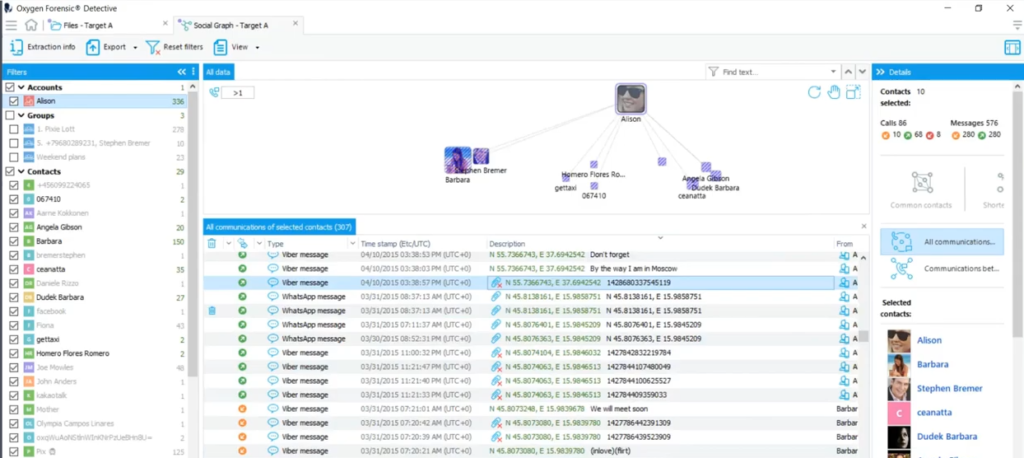Click paperclip icon on 07:11:37 AM WhatsApp row
The image size is (1024, 458).
[x=496, y=325]
